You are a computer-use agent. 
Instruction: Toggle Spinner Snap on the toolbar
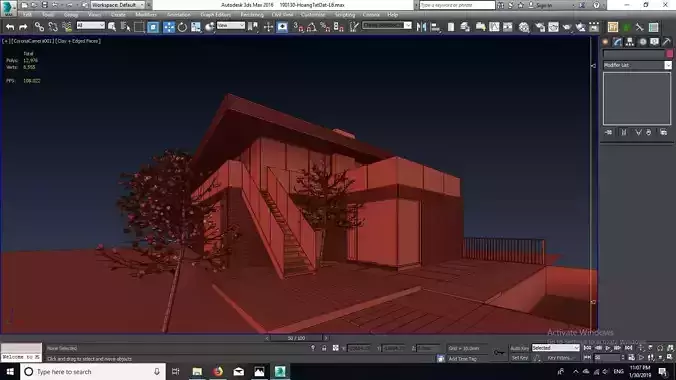[x=339, y=27]
